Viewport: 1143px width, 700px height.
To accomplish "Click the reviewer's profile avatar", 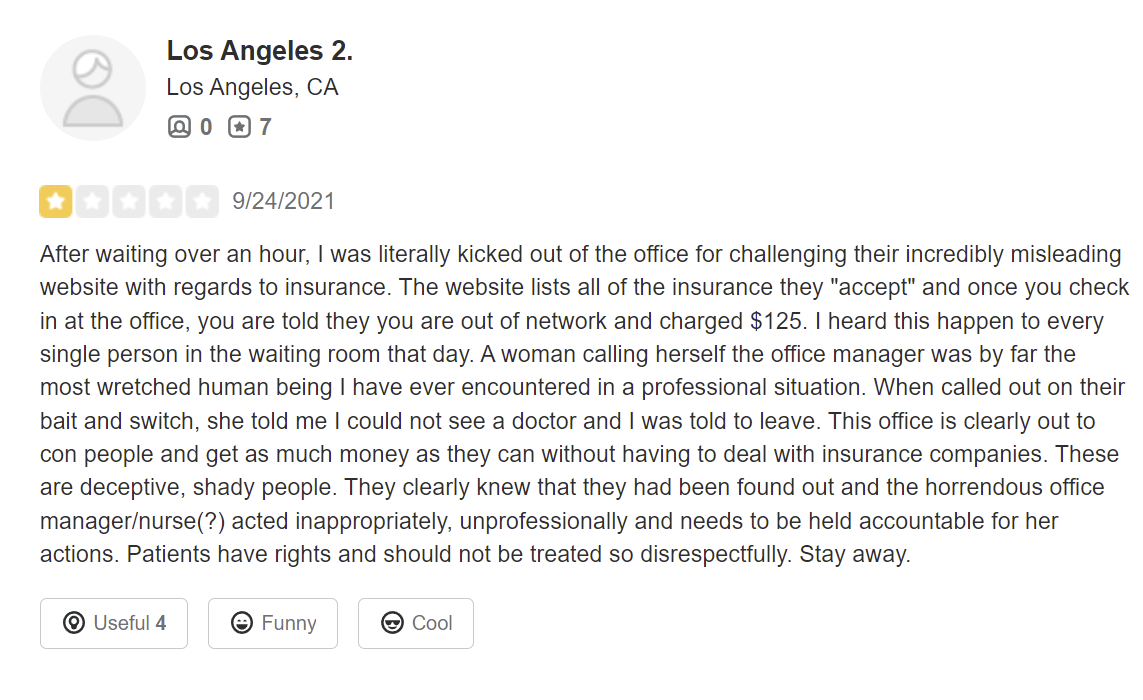I will 93,88.
